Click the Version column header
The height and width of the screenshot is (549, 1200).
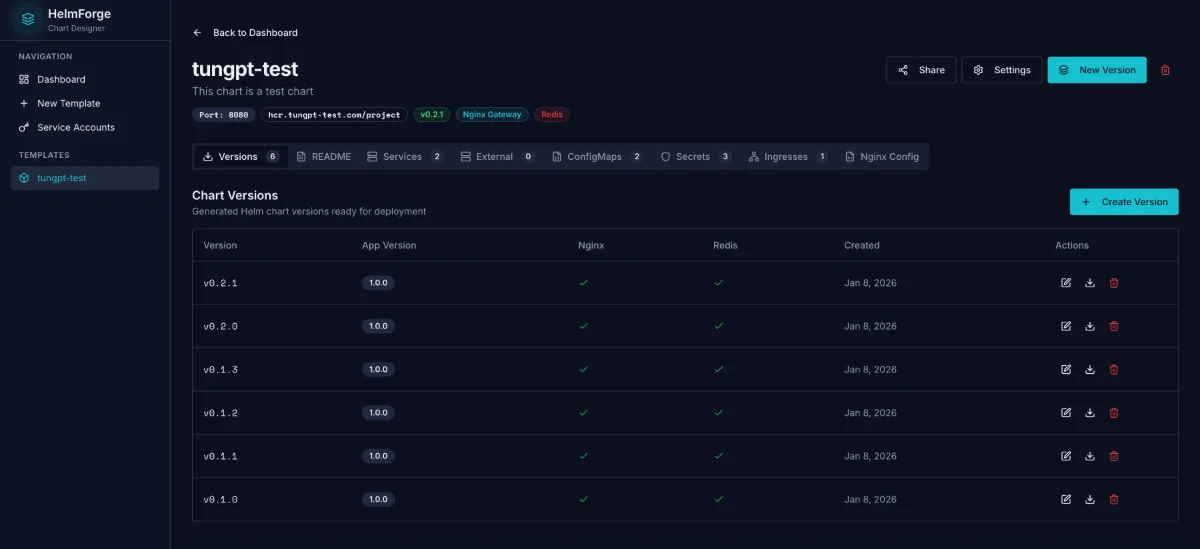[220, 245]
